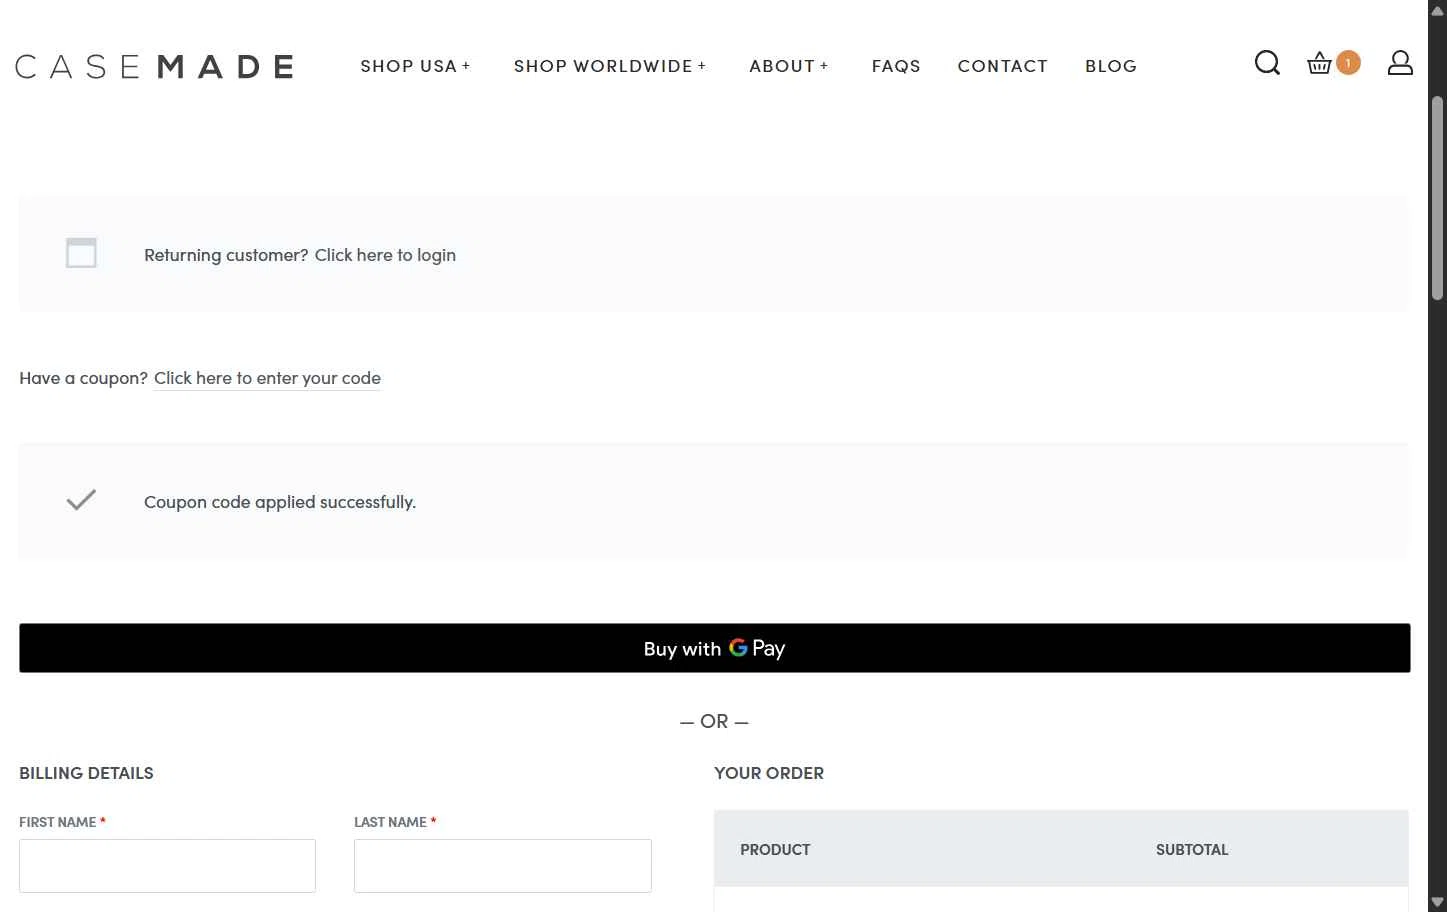Click the checkmark icon beside coupon message
The height and width of the screenshot is (912, 1447).
81,500
